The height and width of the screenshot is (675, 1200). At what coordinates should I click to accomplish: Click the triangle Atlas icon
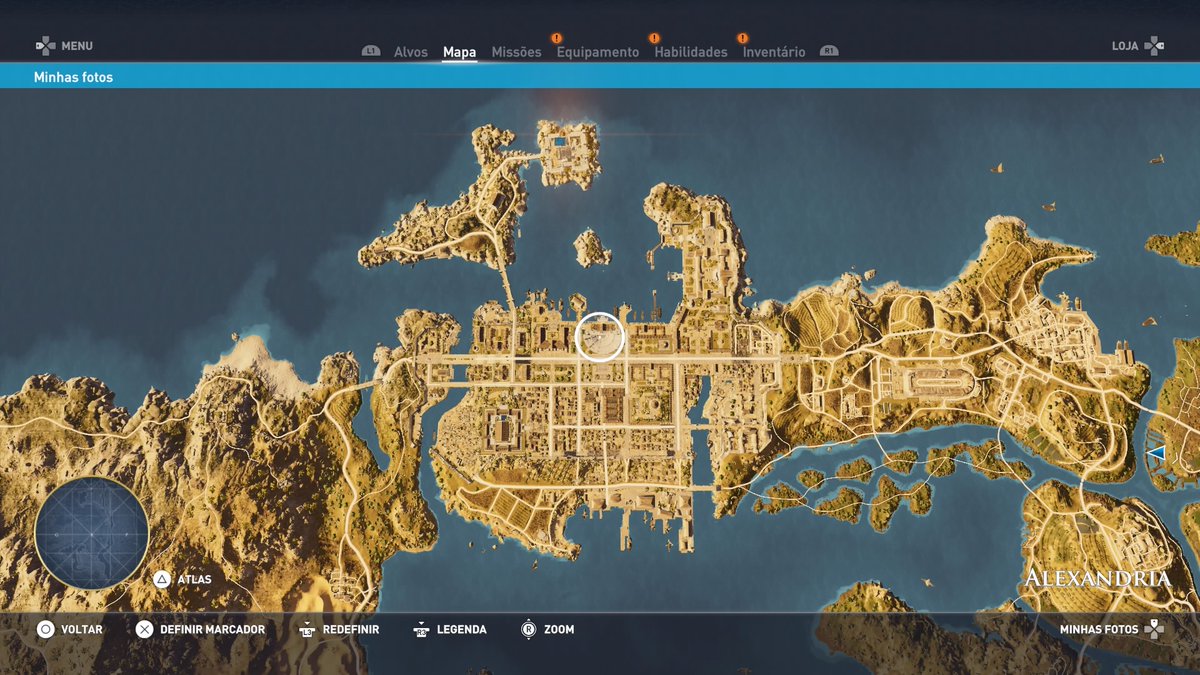(162, 578)
